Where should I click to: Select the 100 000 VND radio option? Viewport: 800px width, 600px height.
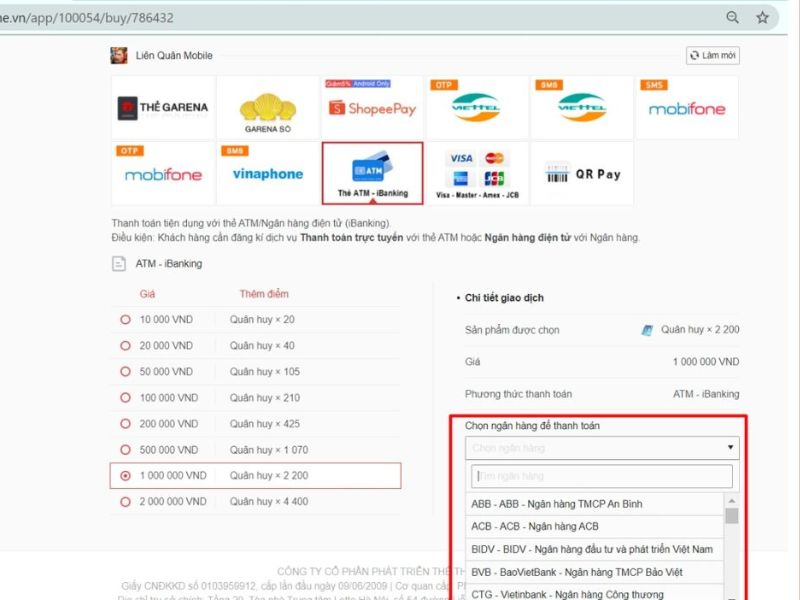coord(125,397)
